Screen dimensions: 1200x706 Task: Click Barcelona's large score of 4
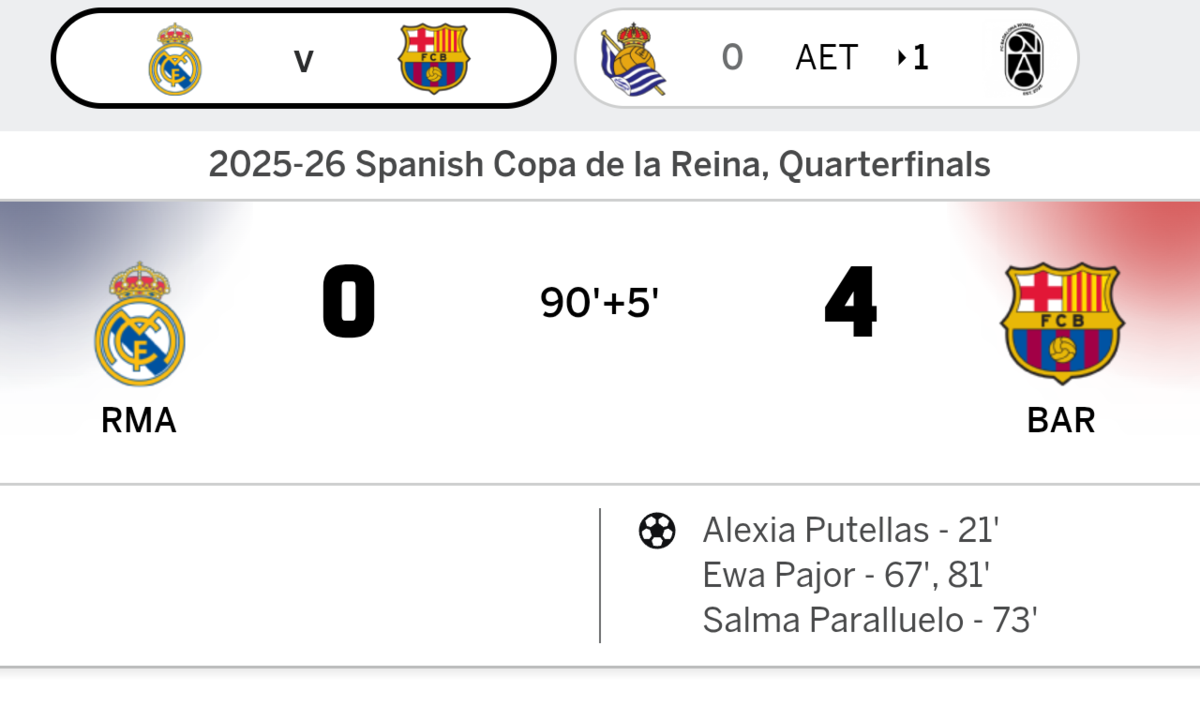pyautogui.click(x=851, y=302)
